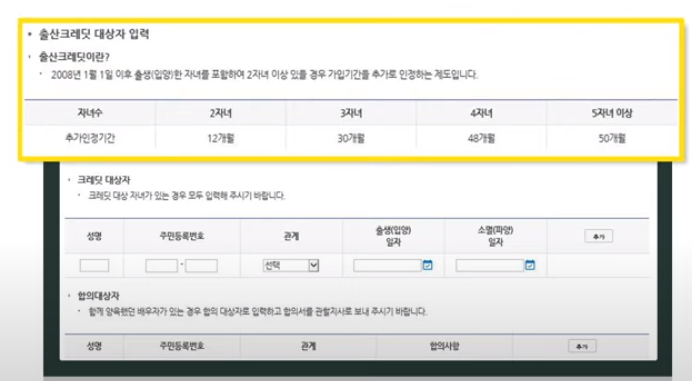Focus the second 주민등록번호 input box
Viewport: 692px width, 381px height.
click(201, 265)
